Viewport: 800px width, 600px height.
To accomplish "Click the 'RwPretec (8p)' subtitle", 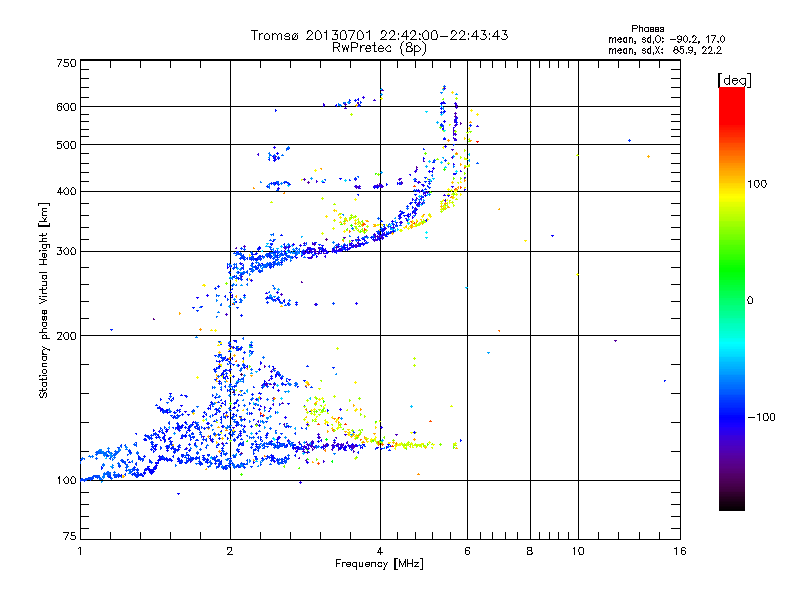I will [379, 48].
